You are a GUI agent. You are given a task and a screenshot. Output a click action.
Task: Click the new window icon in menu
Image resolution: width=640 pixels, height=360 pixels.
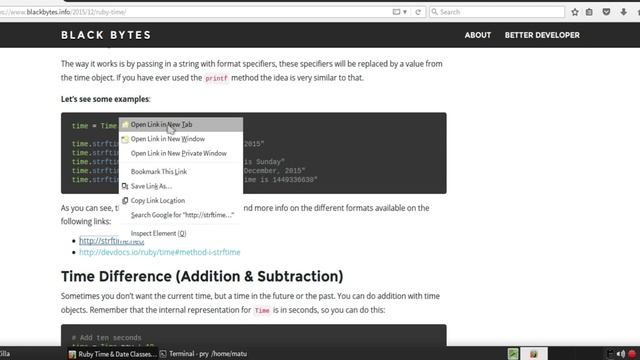click(x=125, y=139)
